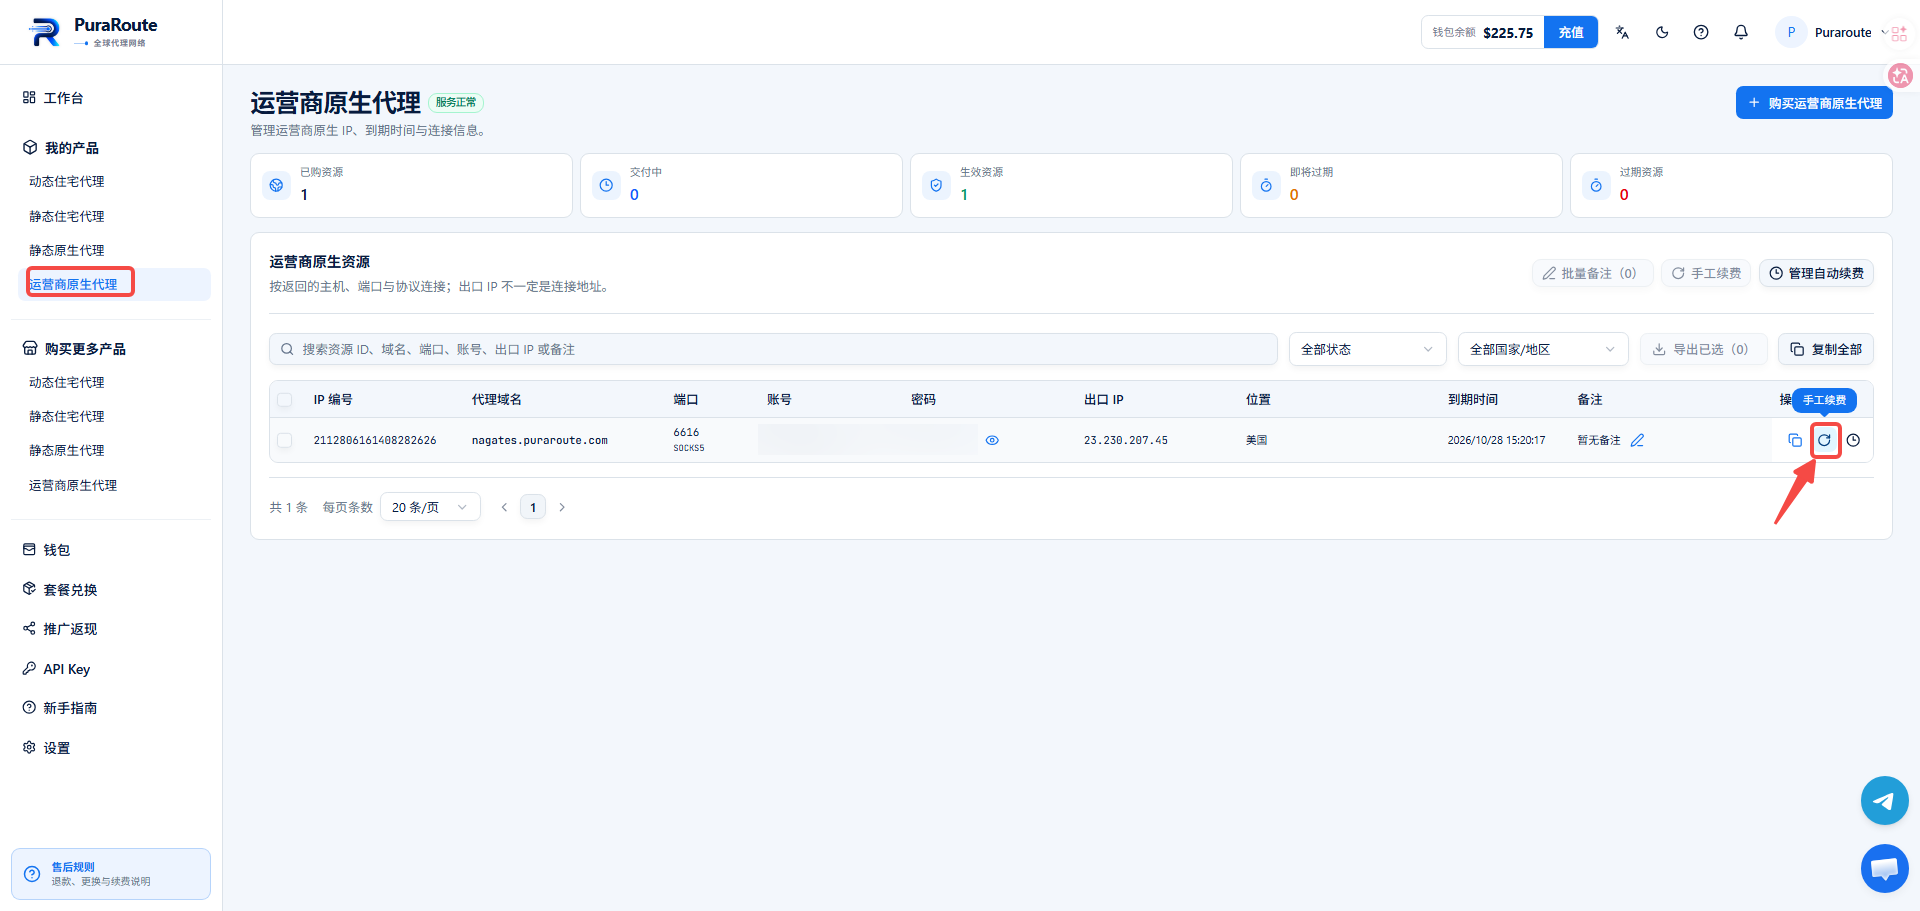Click the 手工续费 button above the table

click(x=1706, y=273)
